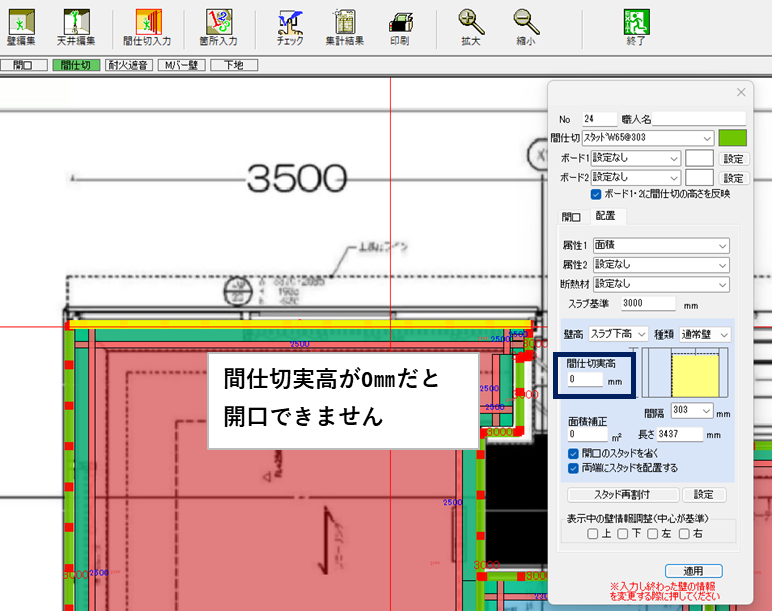
Task: Switch to the 耐火遮音 mode tab
Action: point(129,65)
